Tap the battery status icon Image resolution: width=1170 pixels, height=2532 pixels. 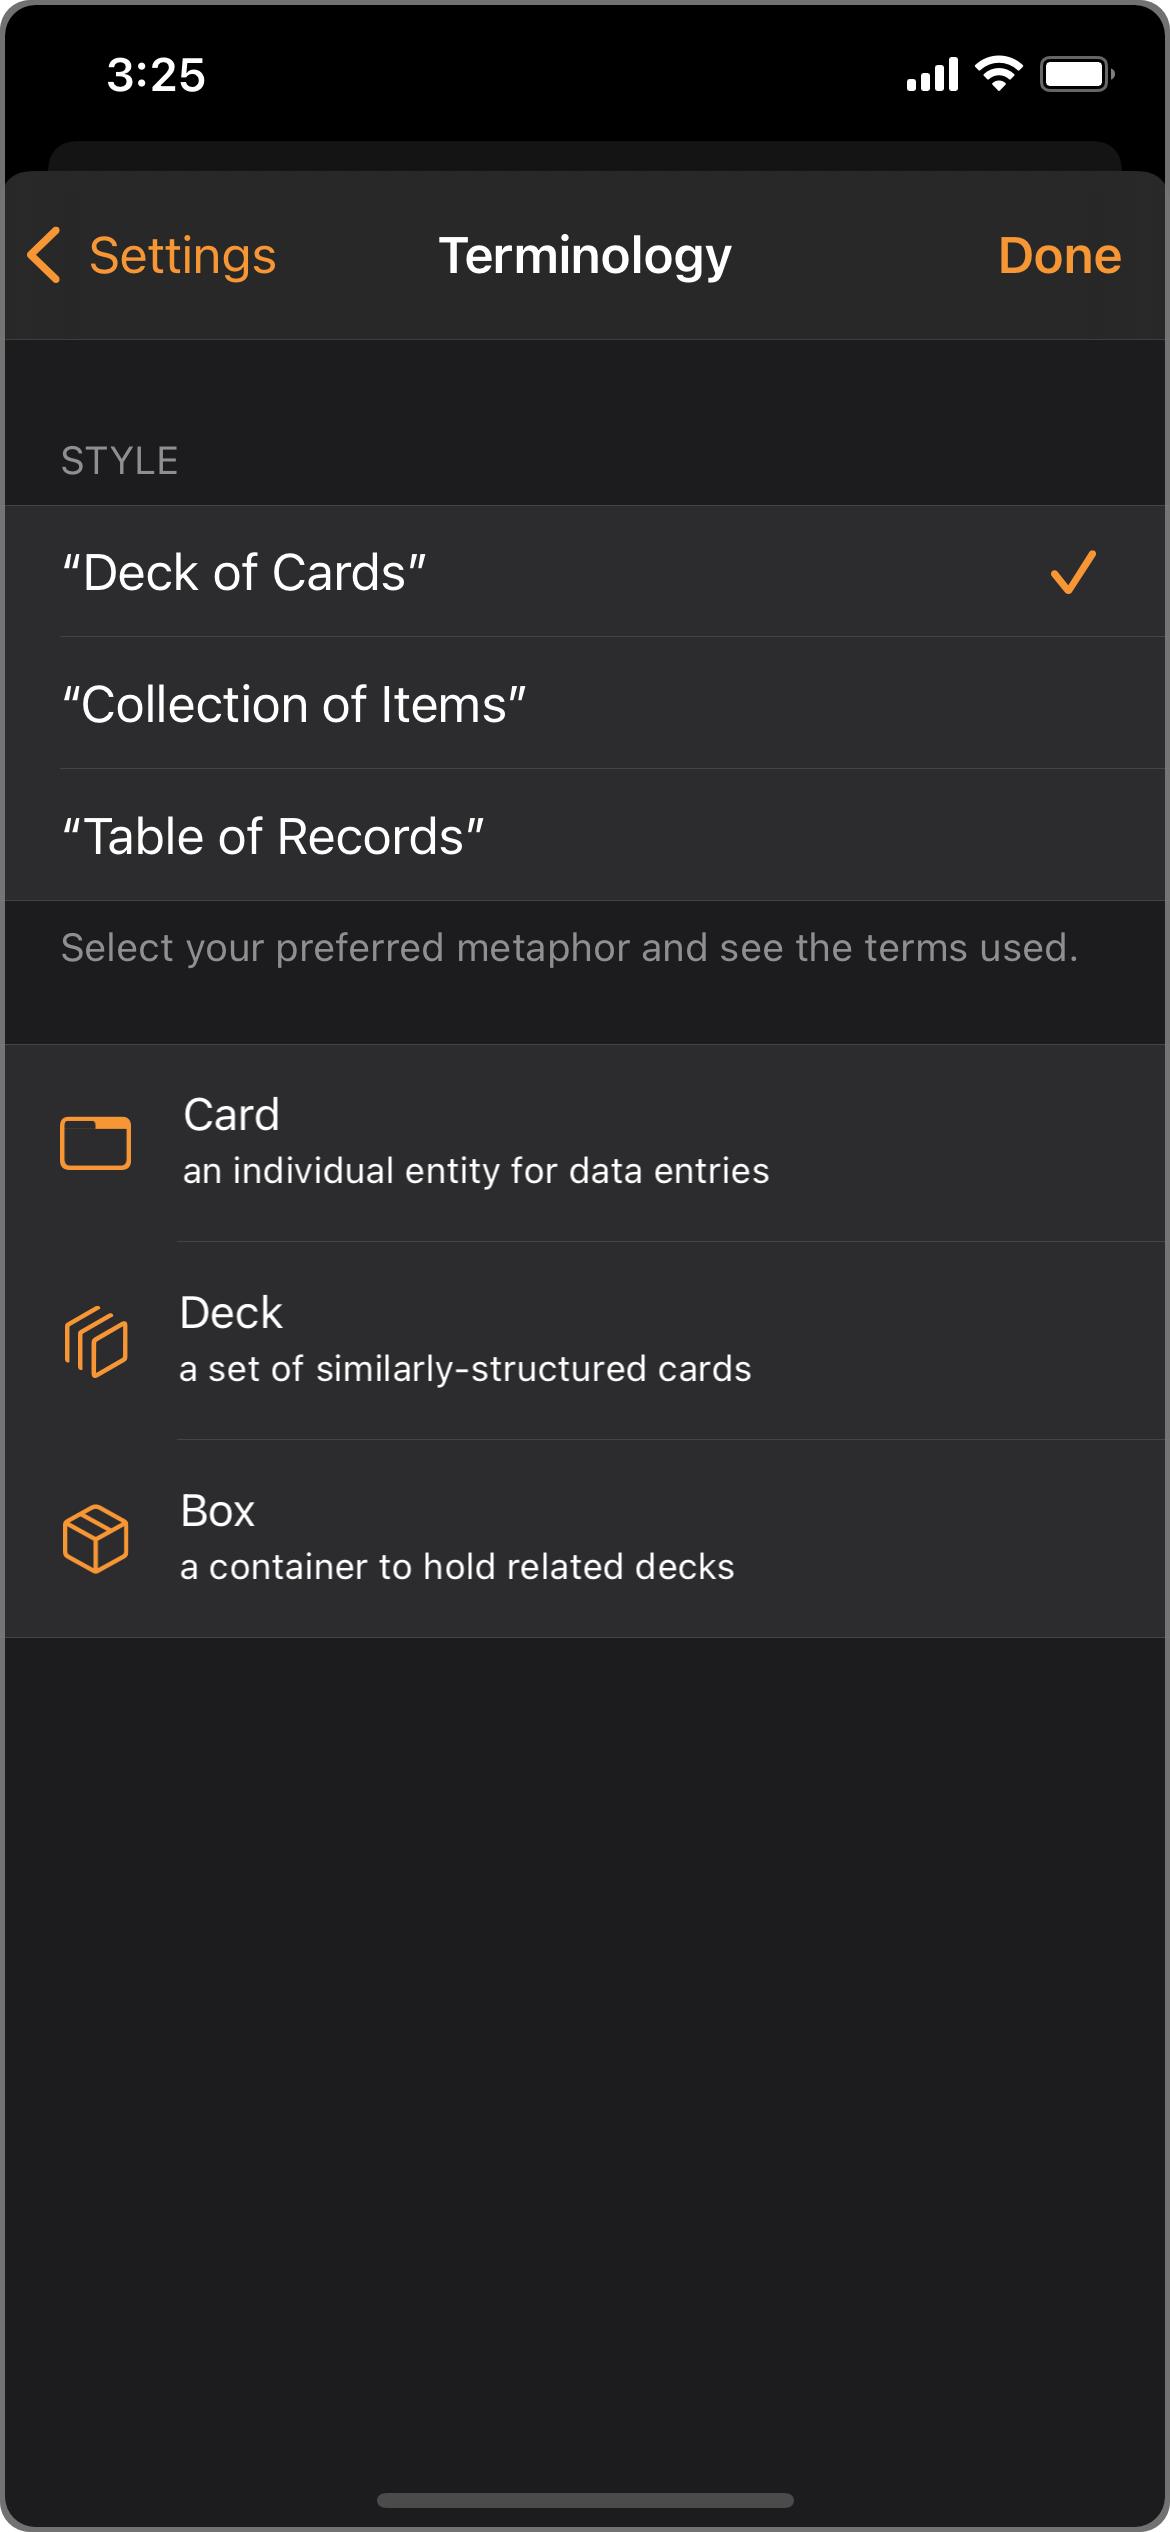[1076, 74]
